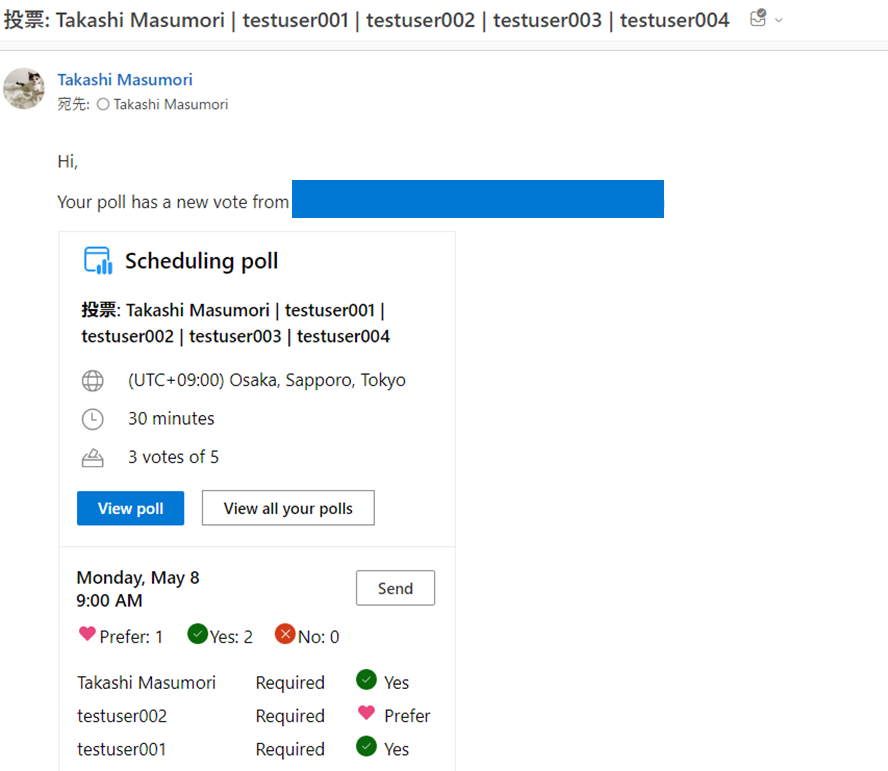
Task: Click heart icon in testuser002 row
Action: click(366, 713)
